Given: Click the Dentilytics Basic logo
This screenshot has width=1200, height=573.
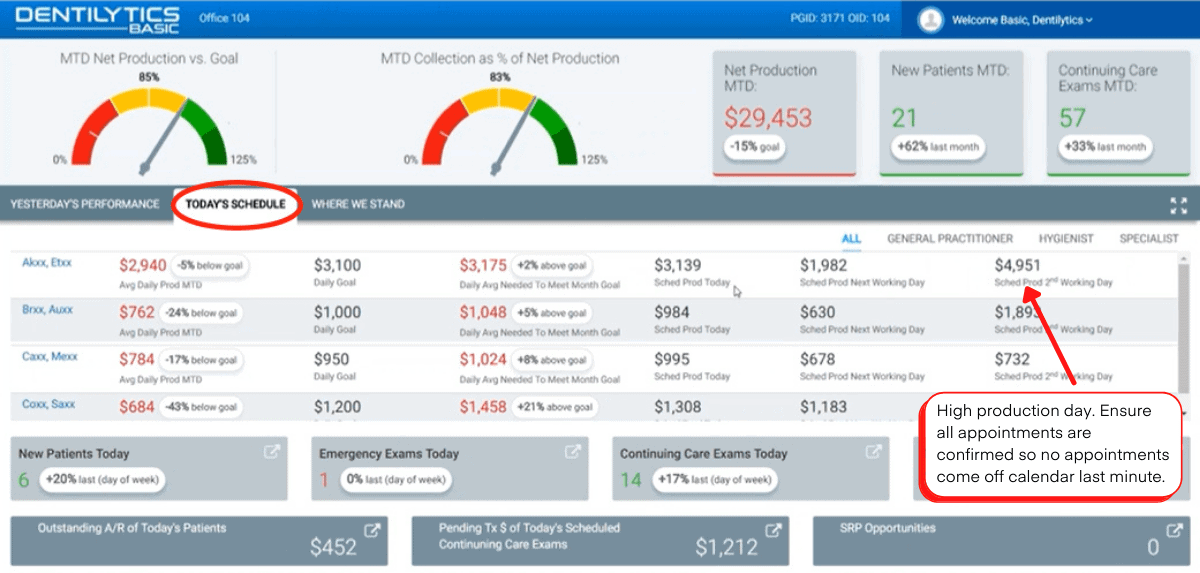Looking at the screenshot, I should click(98, 19).
